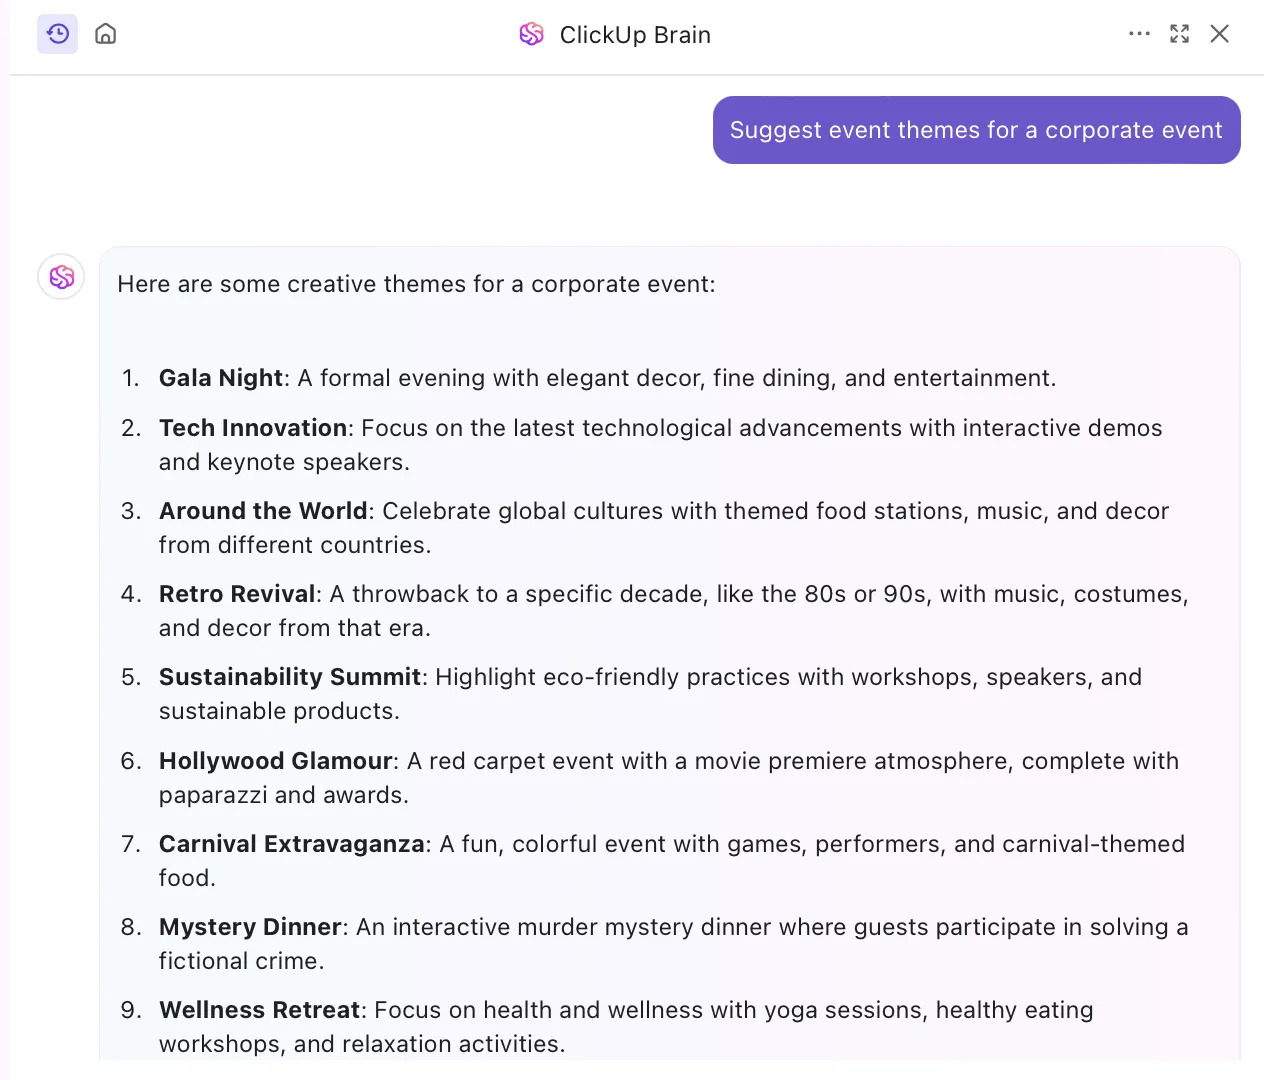Click 'workshops, and relaxation activities.' line
The height and width of the screenshot is (1080, 1264).
pos(362,1044)
